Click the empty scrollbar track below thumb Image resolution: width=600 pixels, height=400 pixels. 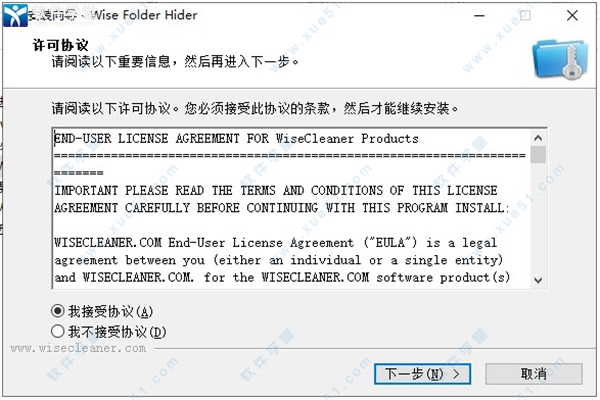click(538, 218)
